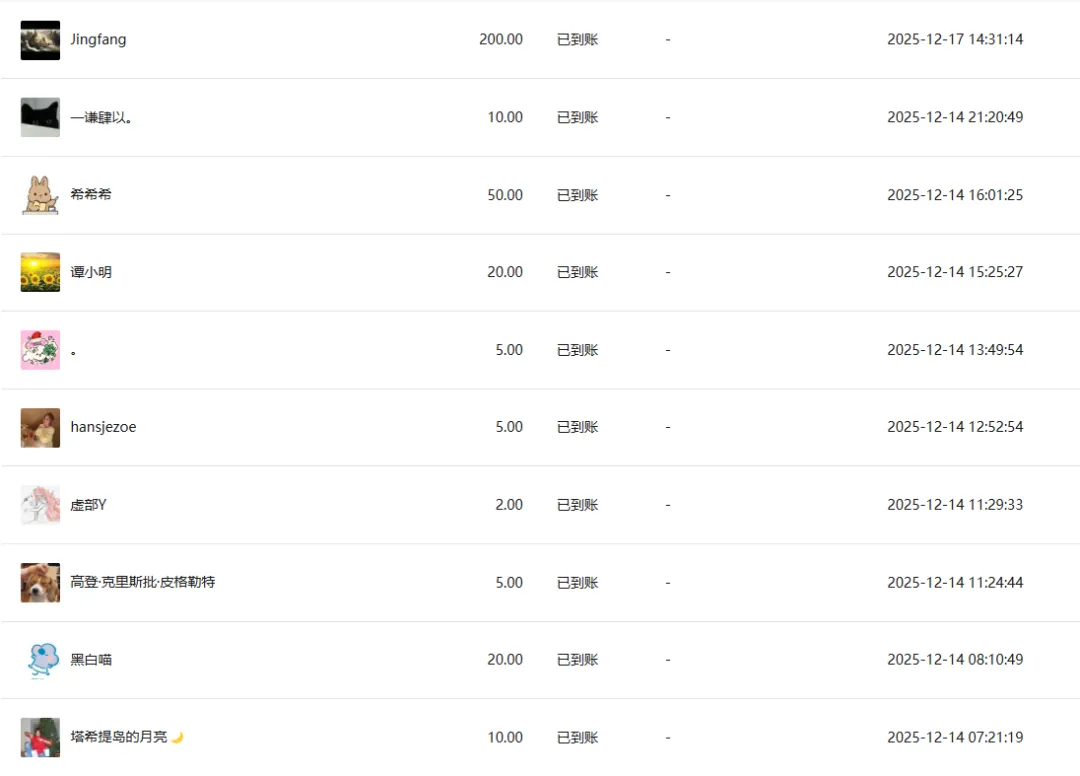Click Jingfang's avatar thumbnail

tap(40, 40)
